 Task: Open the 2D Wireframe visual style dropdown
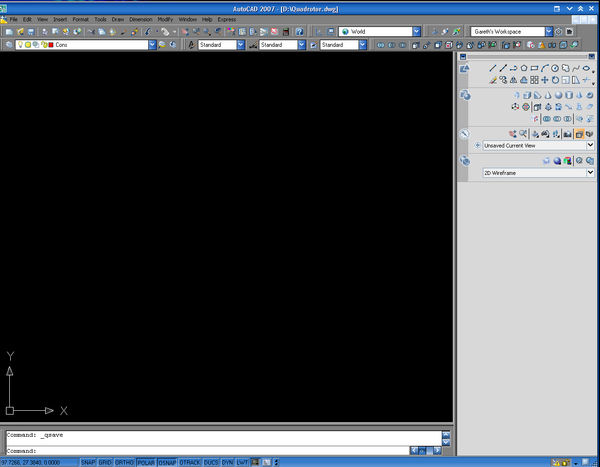tap(538, 173)
